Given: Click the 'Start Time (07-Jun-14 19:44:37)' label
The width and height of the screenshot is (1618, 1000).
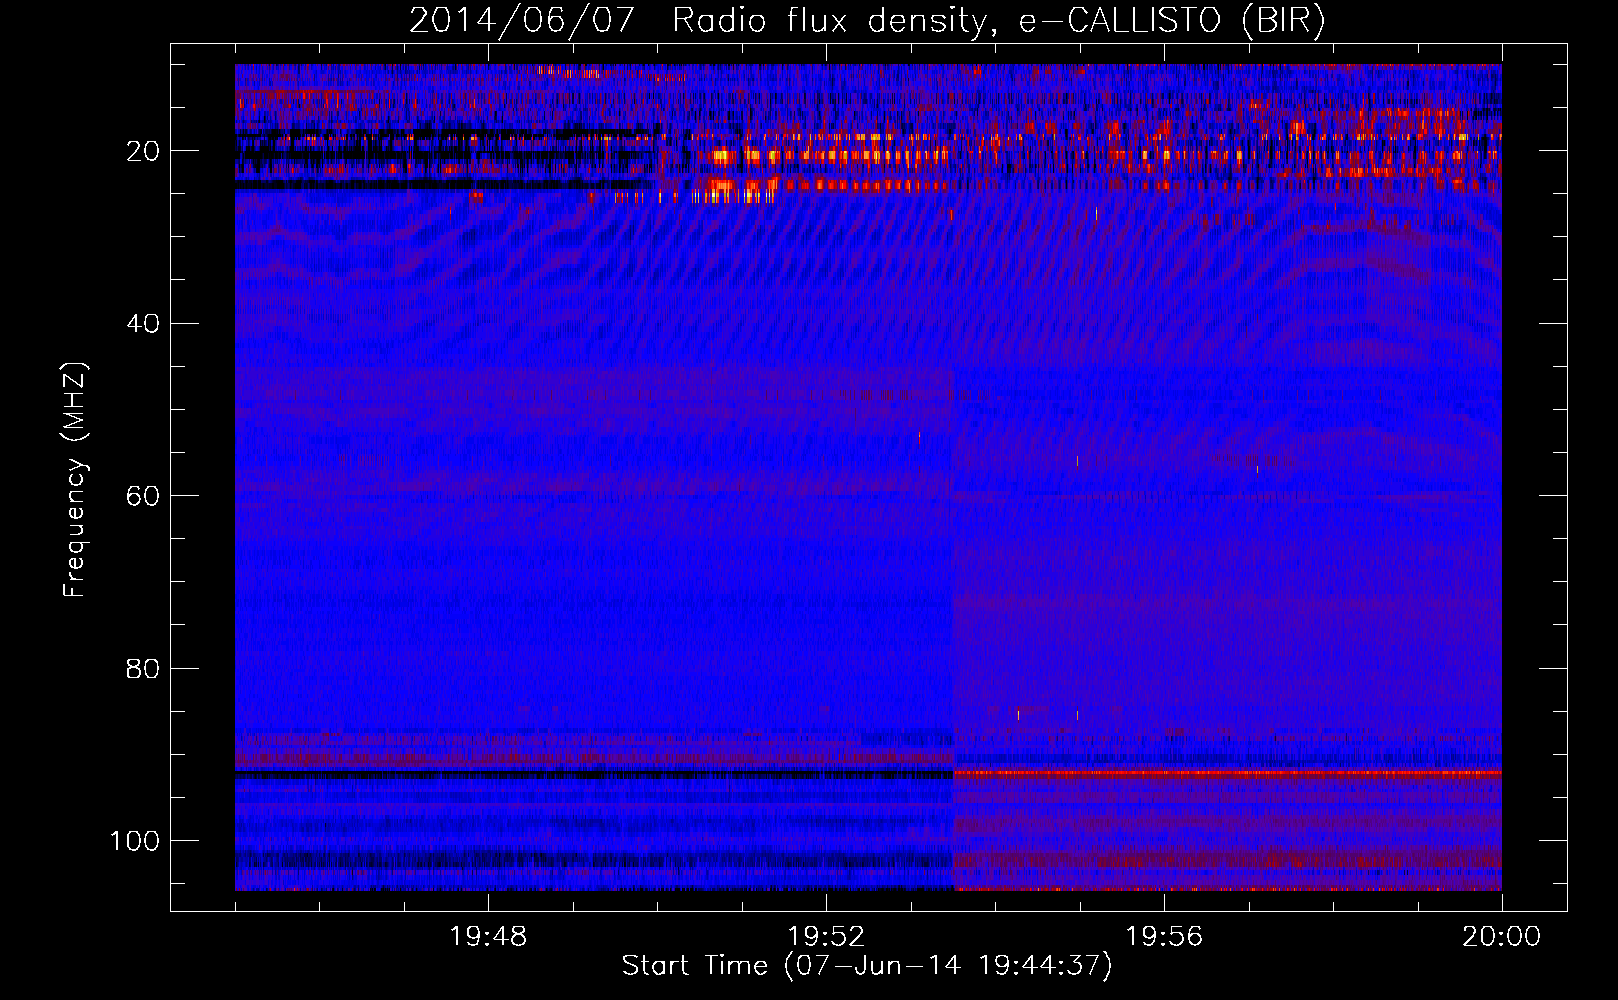Looking at the screenshot, I should (x=867, y=966).
